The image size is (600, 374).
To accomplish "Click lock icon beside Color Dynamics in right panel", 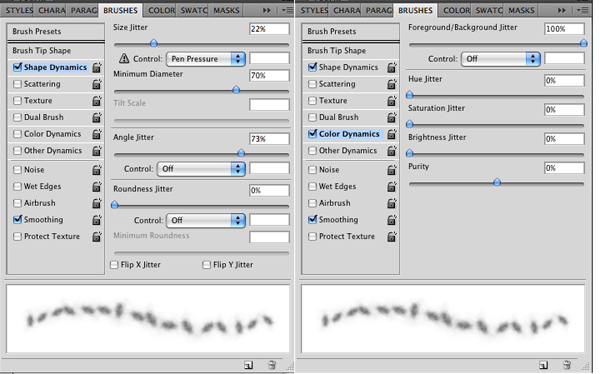I will click(x=392, y=134).
